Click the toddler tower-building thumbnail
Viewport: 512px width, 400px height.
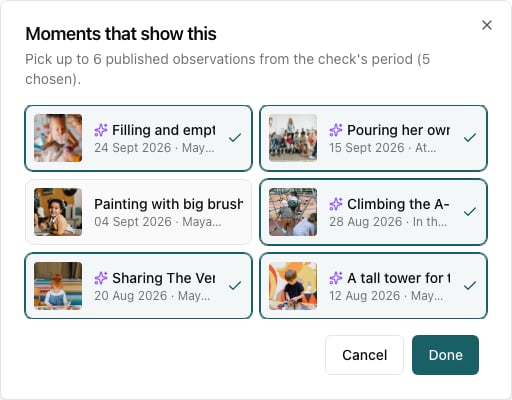293,286
